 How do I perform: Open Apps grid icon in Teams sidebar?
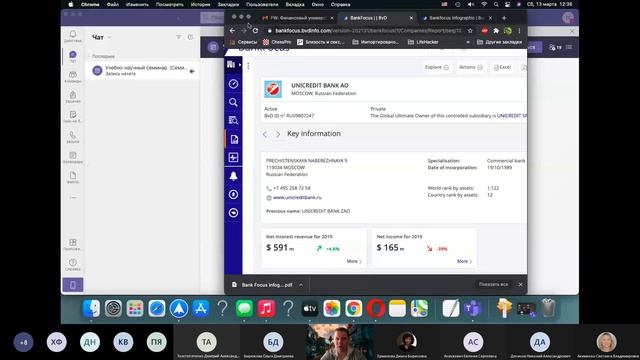73,244
